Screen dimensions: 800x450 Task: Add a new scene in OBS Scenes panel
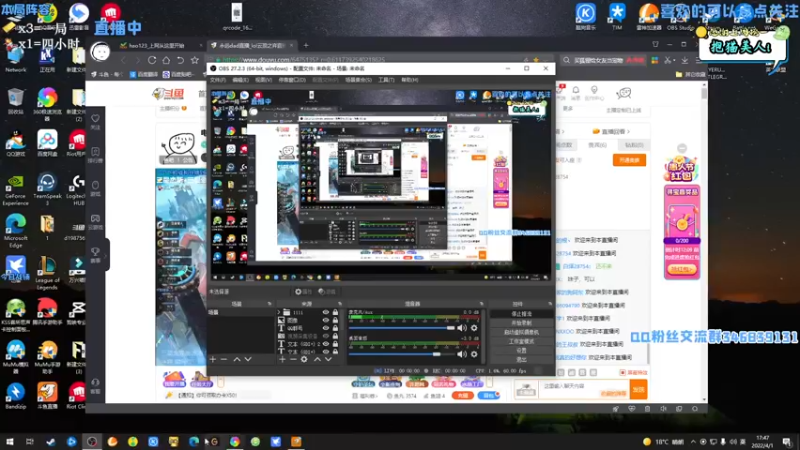pos(213,360)
